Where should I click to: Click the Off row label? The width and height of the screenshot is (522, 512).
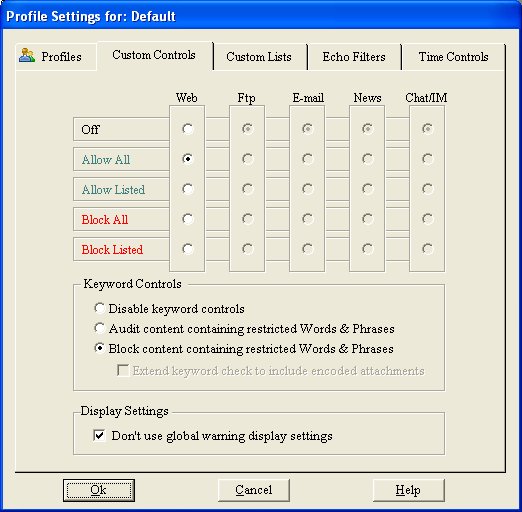90,129
